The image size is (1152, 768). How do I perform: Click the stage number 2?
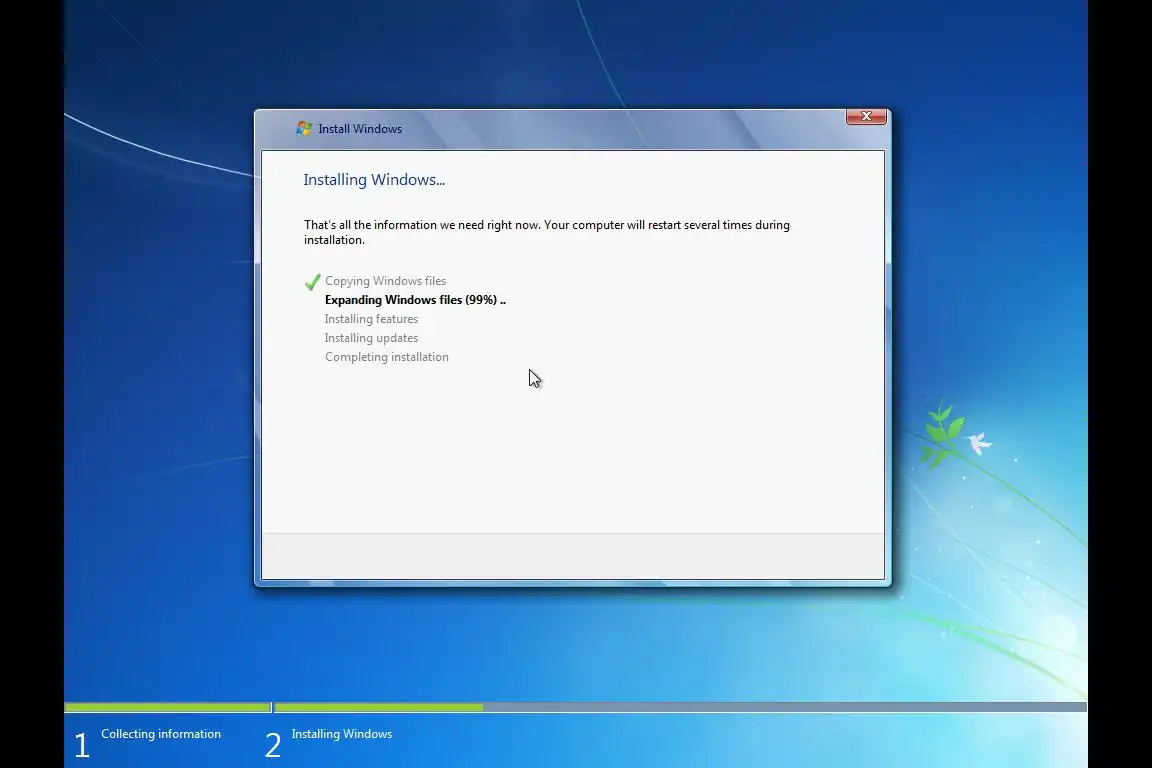click(273, 745)
